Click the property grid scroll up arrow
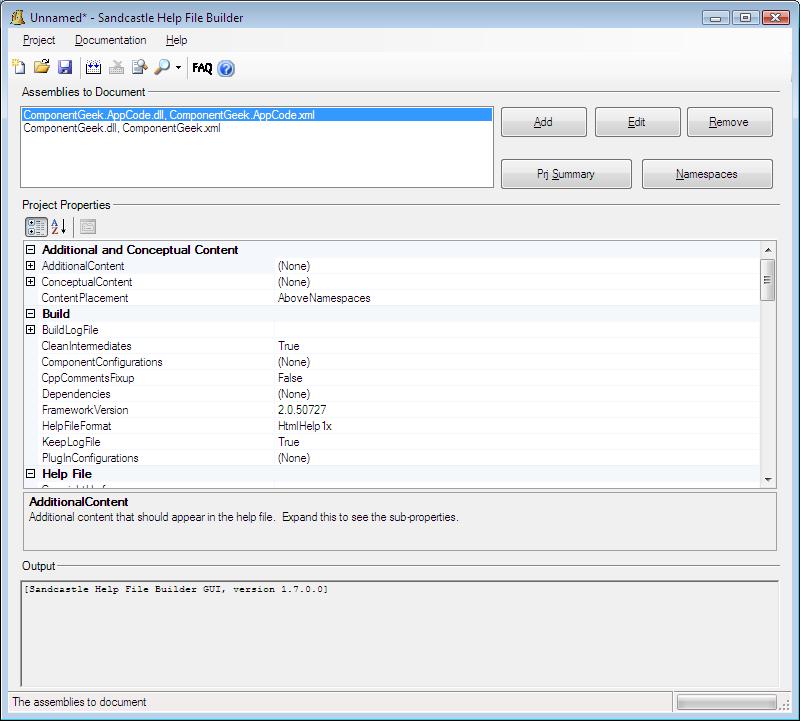 pyautogui.click(x=768, y=250)
